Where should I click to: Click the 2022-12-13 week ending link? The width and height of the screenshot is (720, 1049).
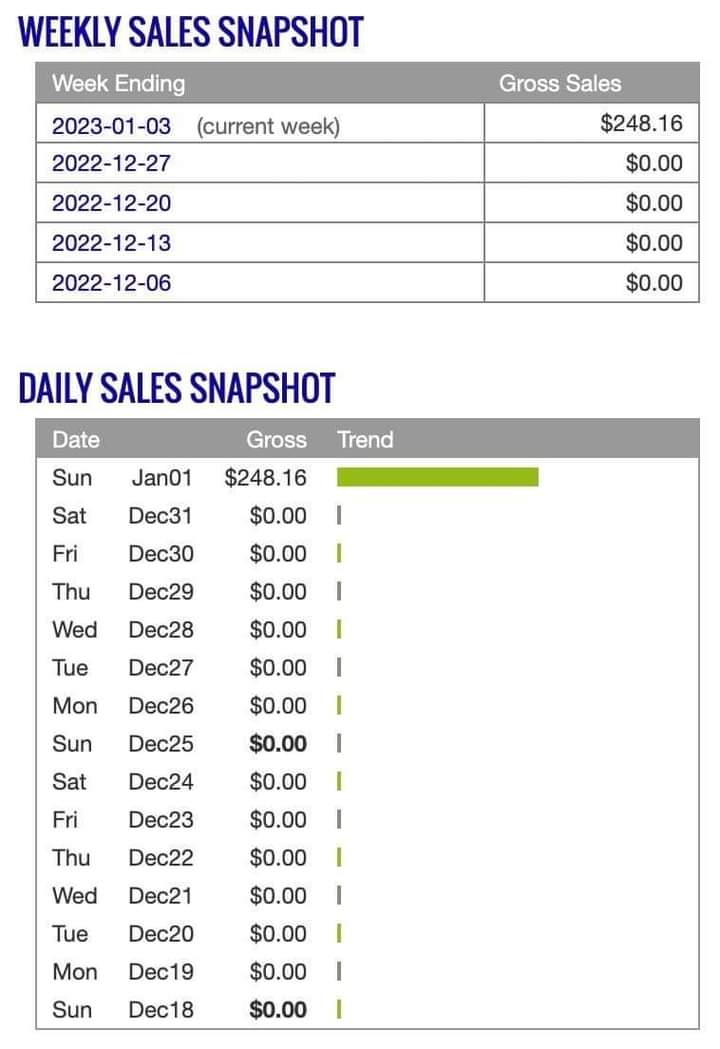click(x=111, y=243)
